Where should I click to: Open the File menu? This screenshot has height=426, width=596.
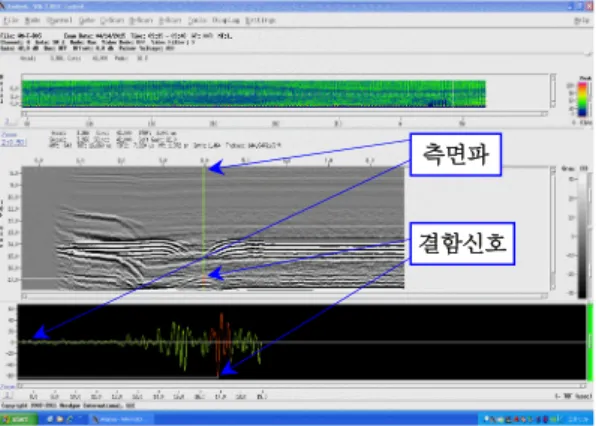click(11, 20)
